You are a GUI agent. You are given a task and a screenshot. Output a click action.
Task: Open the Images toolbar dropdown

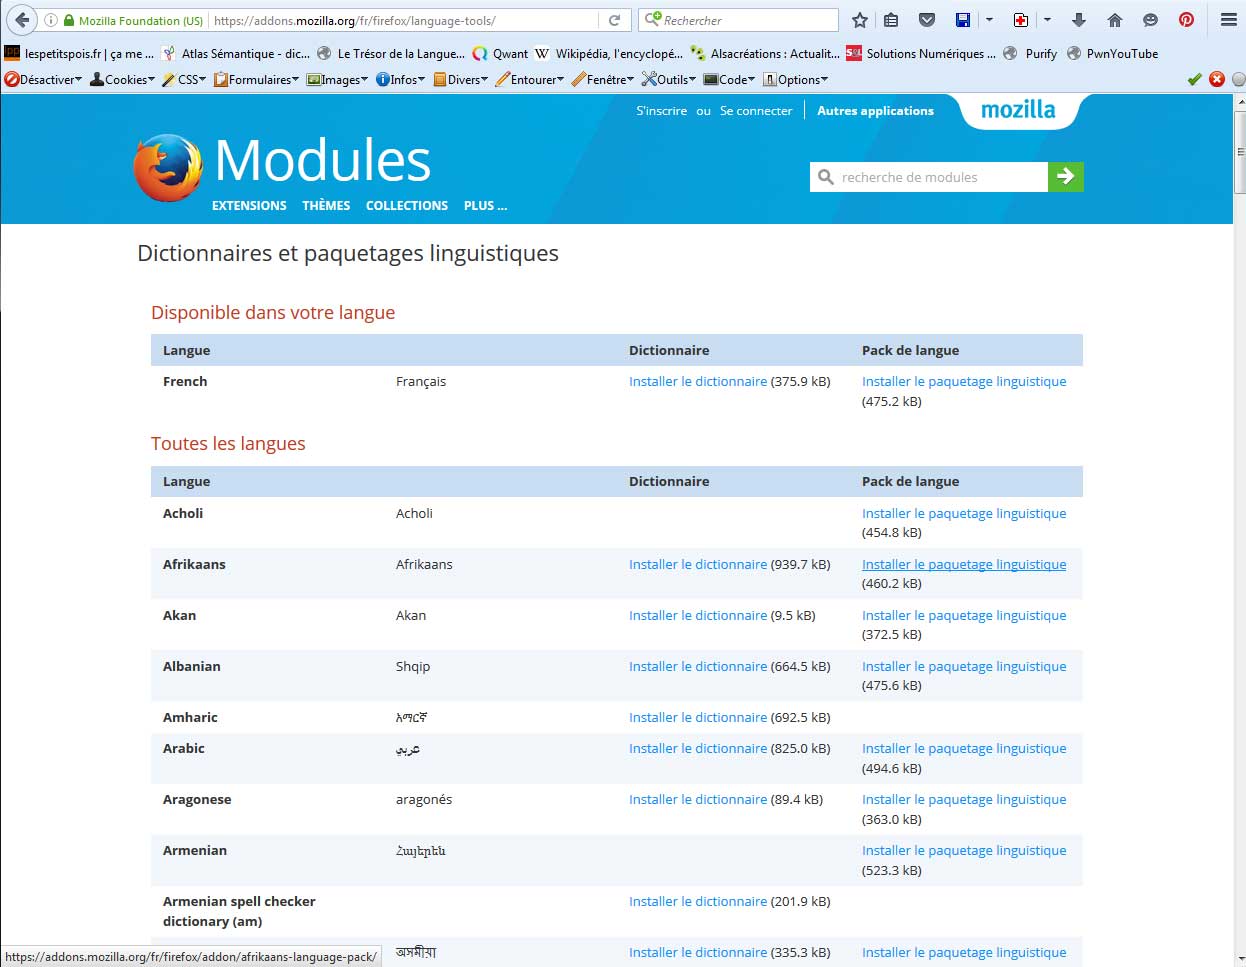tap(337, 80)
